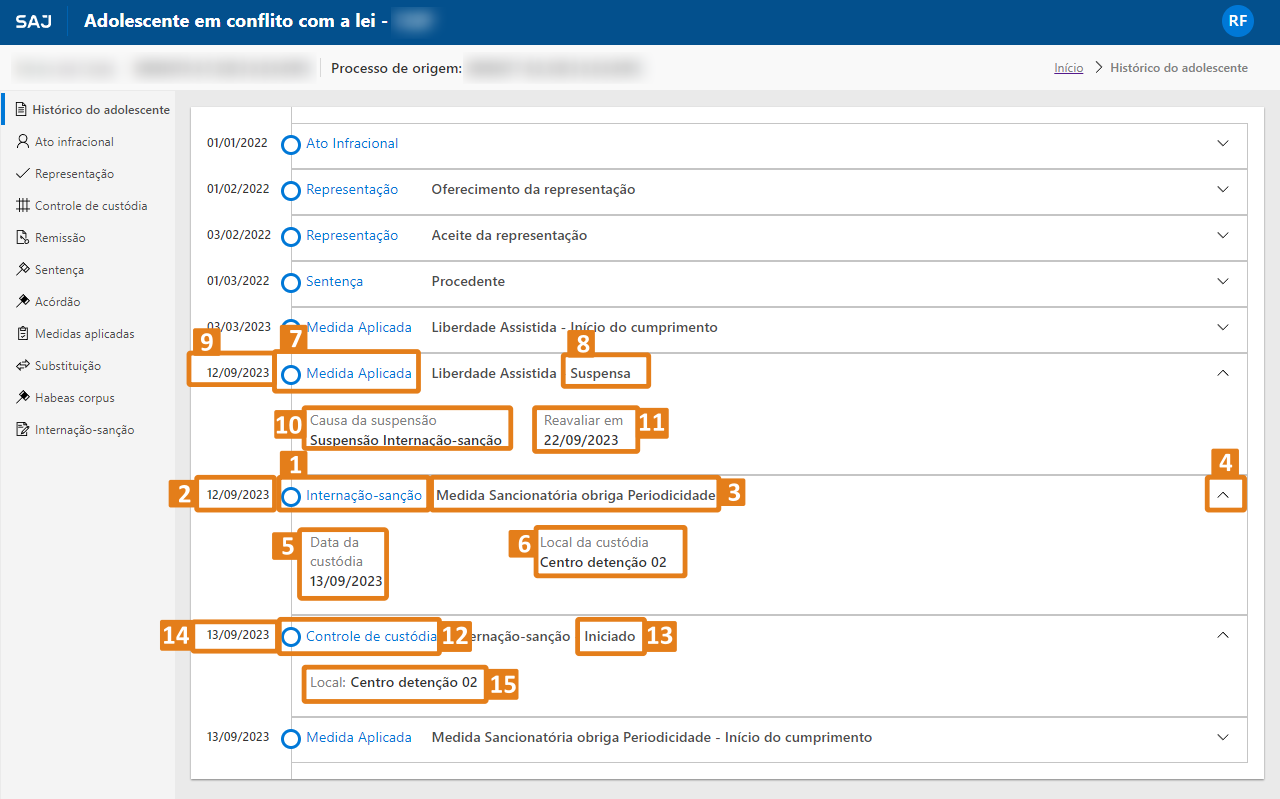
Task: Click the Internação-sanção edit icon in sidebar
Action: pyautogui.click(x=23, y=430)
